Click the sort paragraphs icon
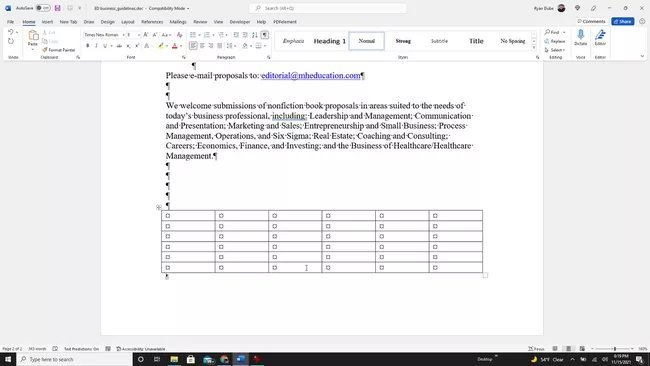The height and width of the screenshot is (366, 650). tap(255, 35)
